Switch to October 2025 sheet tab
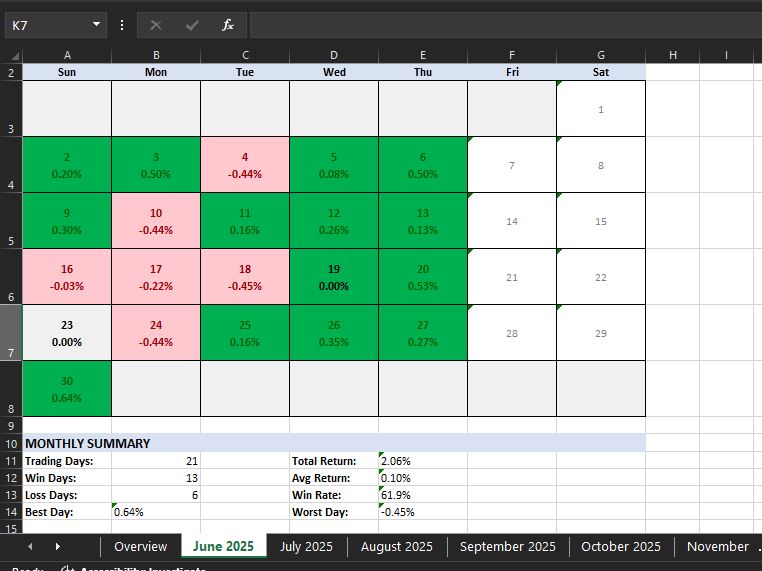This screenshot has height=571, width=762. pos(621,547)
